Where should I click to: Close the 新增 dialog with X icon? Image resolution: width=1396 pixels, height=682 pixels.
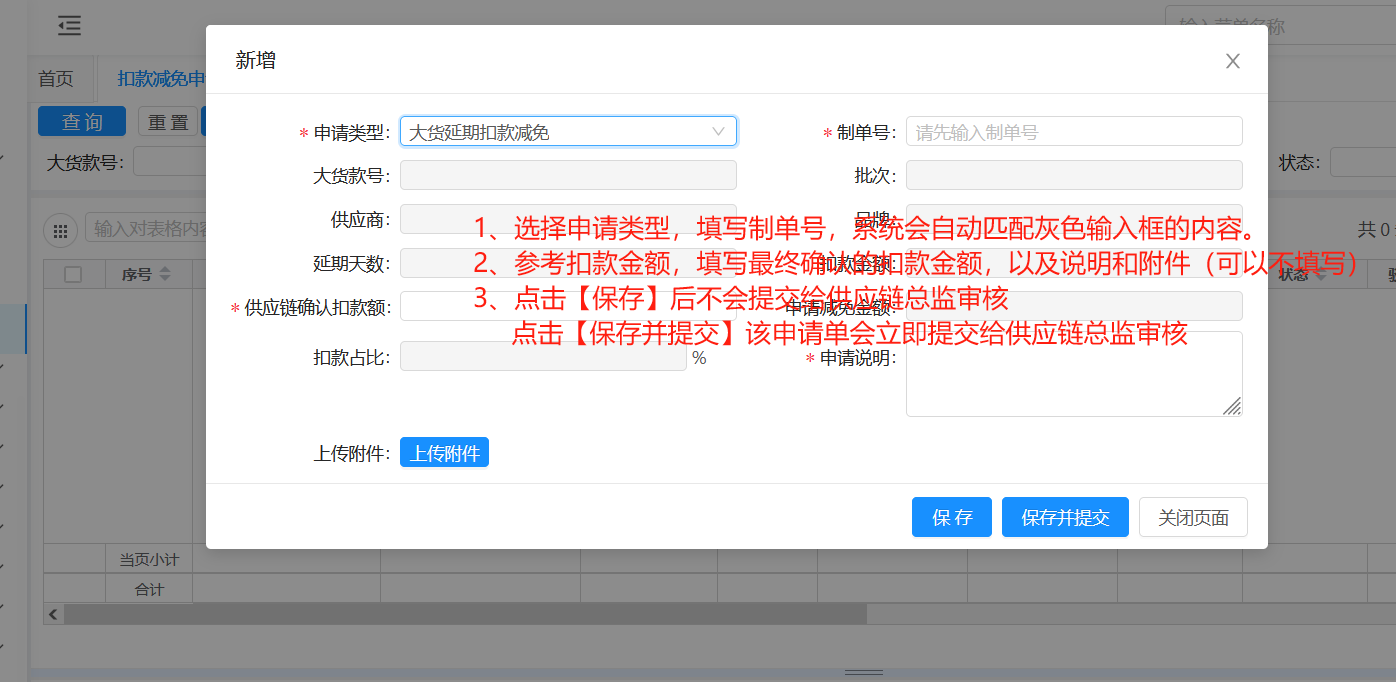tap(1232, 61)
